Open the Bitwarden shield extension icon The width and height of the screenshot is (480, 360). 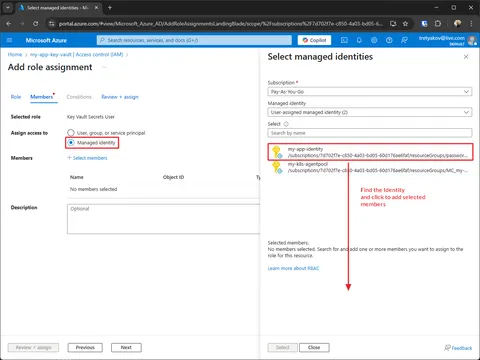(424, 24)
